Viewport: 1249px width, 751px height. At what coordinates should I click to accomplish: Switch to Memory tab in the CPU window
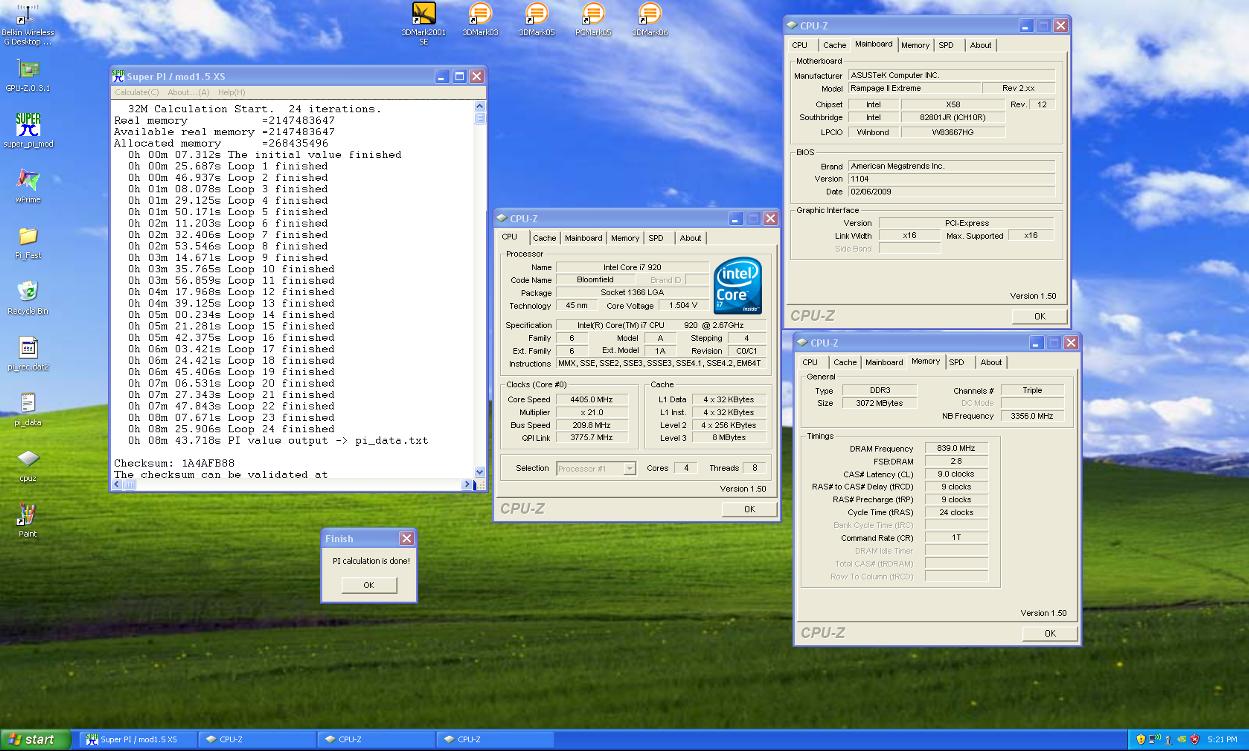point(625,238)
